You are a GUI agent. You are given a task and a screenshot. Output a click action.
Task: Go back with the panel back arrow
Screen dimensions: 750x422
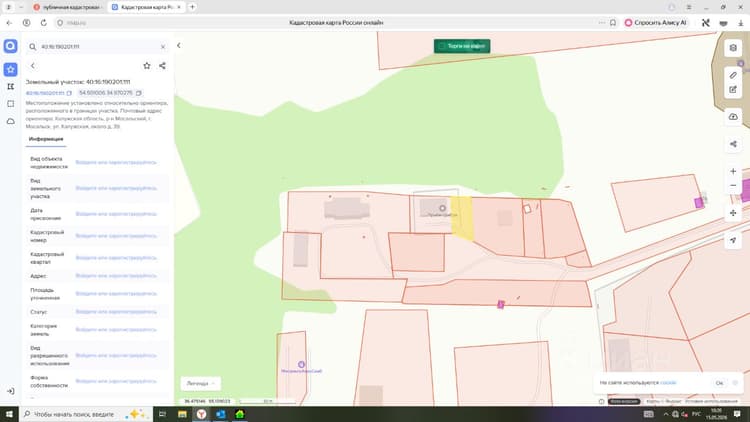(33, 66)
